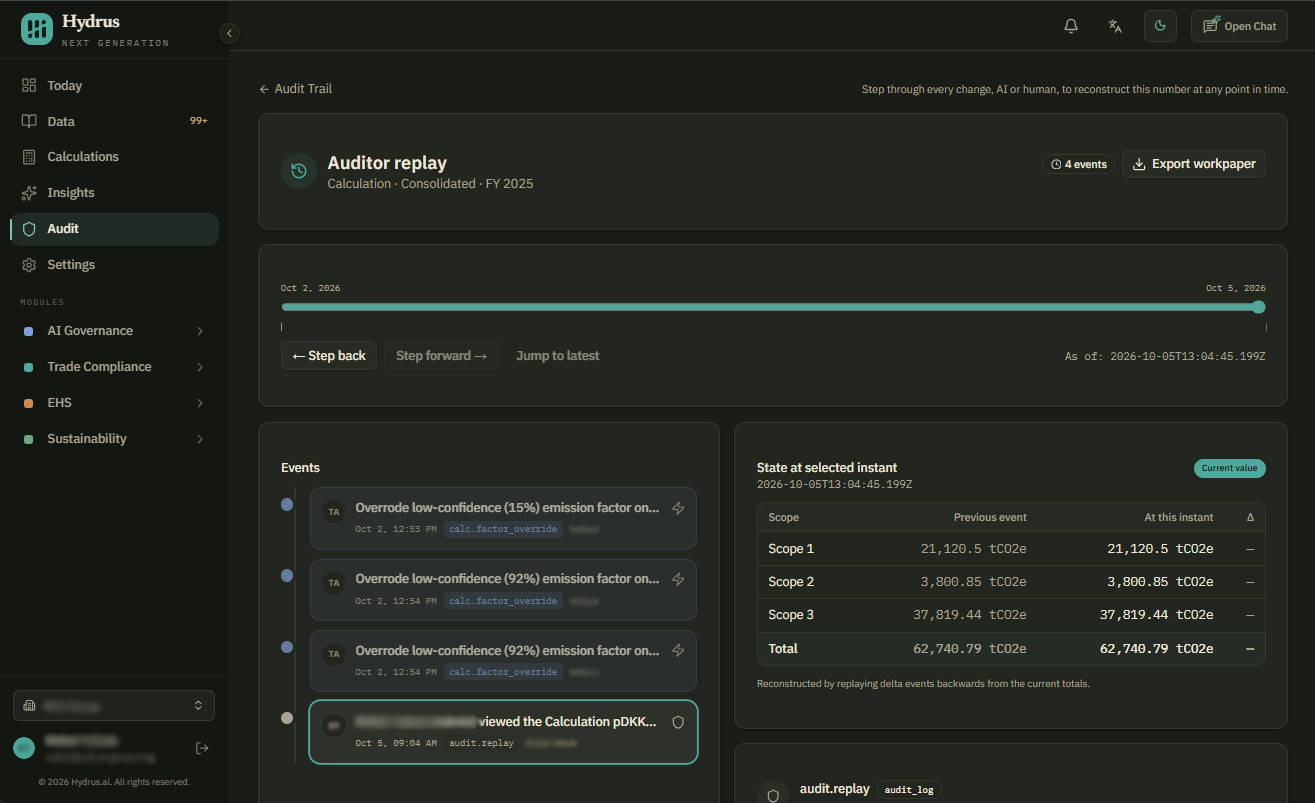Image resolution: width=1315 pixels, height=803 pixels.
Task: Click the logout icon
Action: pos(202,748)
